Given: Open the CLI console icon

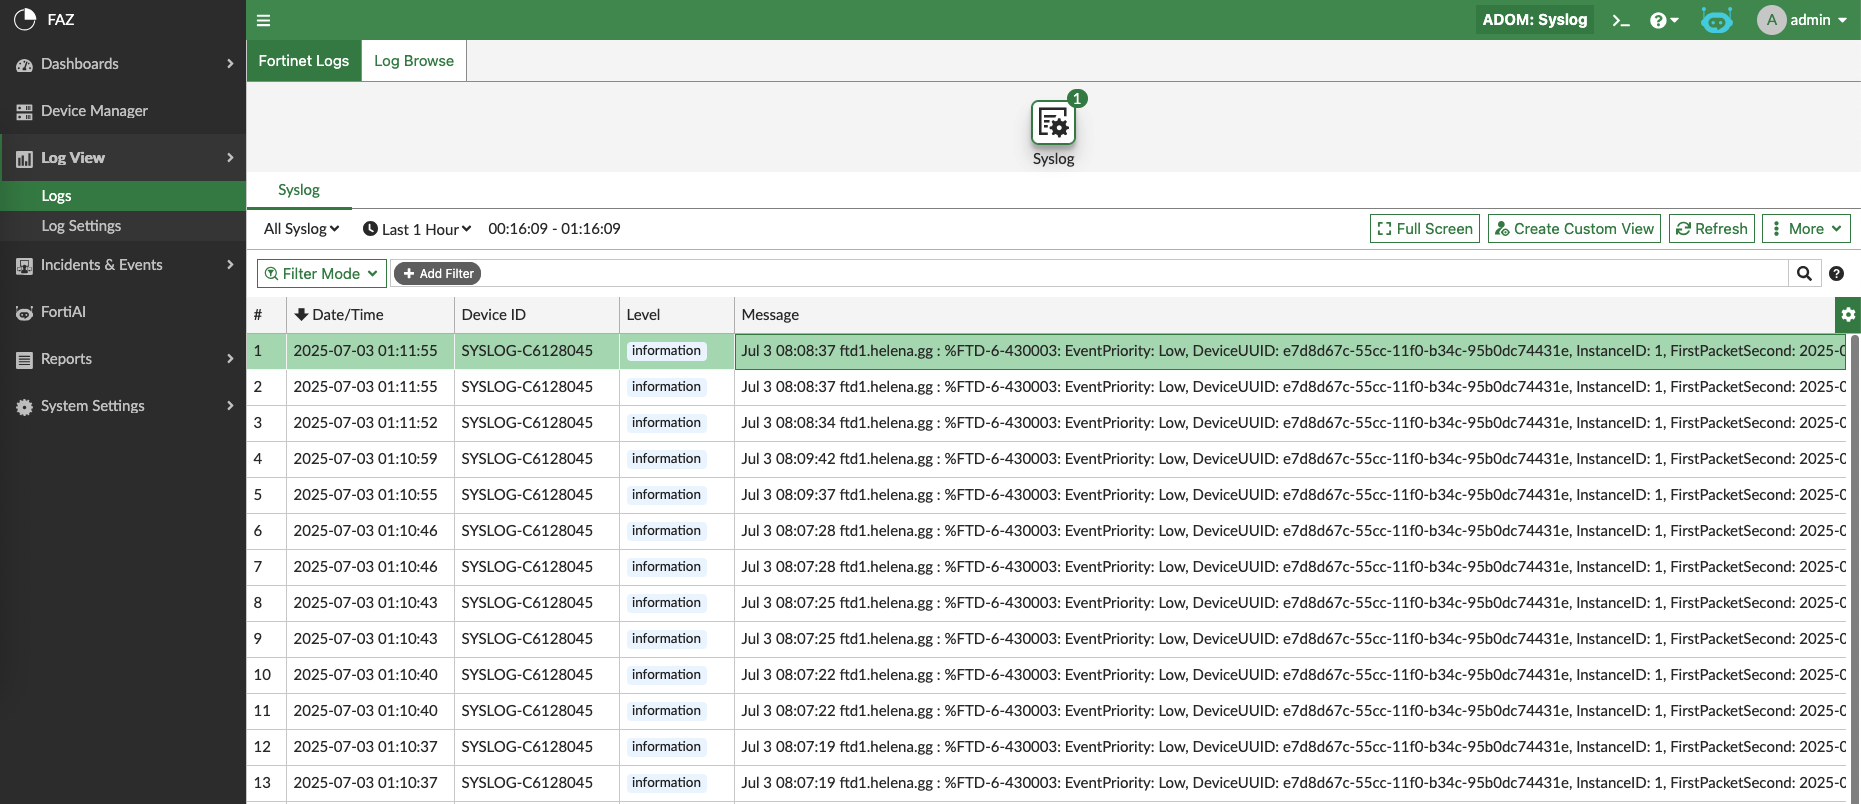Looking at the screenshot, I should [x=1621, y=20].
